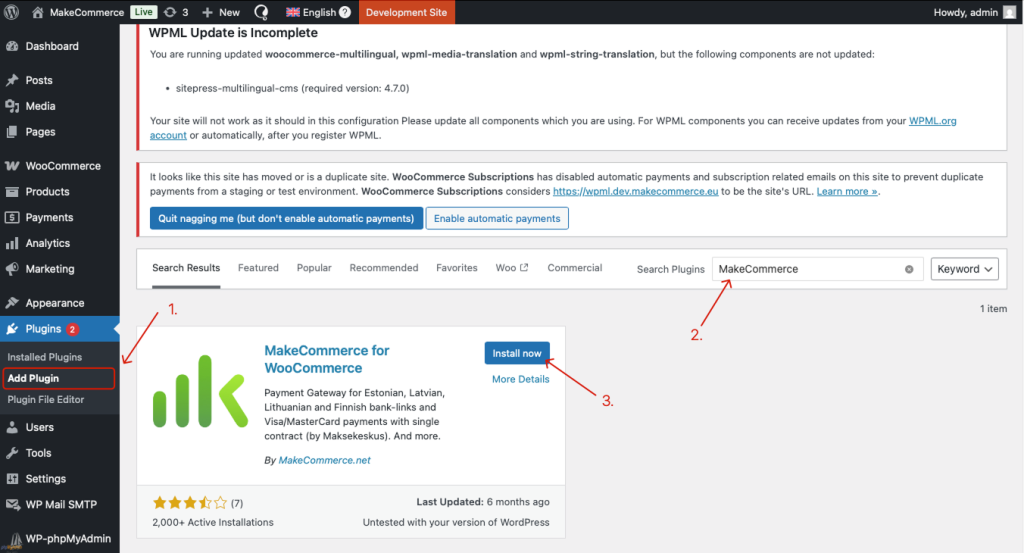Image resolution: width=1024 pixels, height=553 pixels.
Task: Click the '2,000+ Active Installations' text
Action: pos(213,522)
